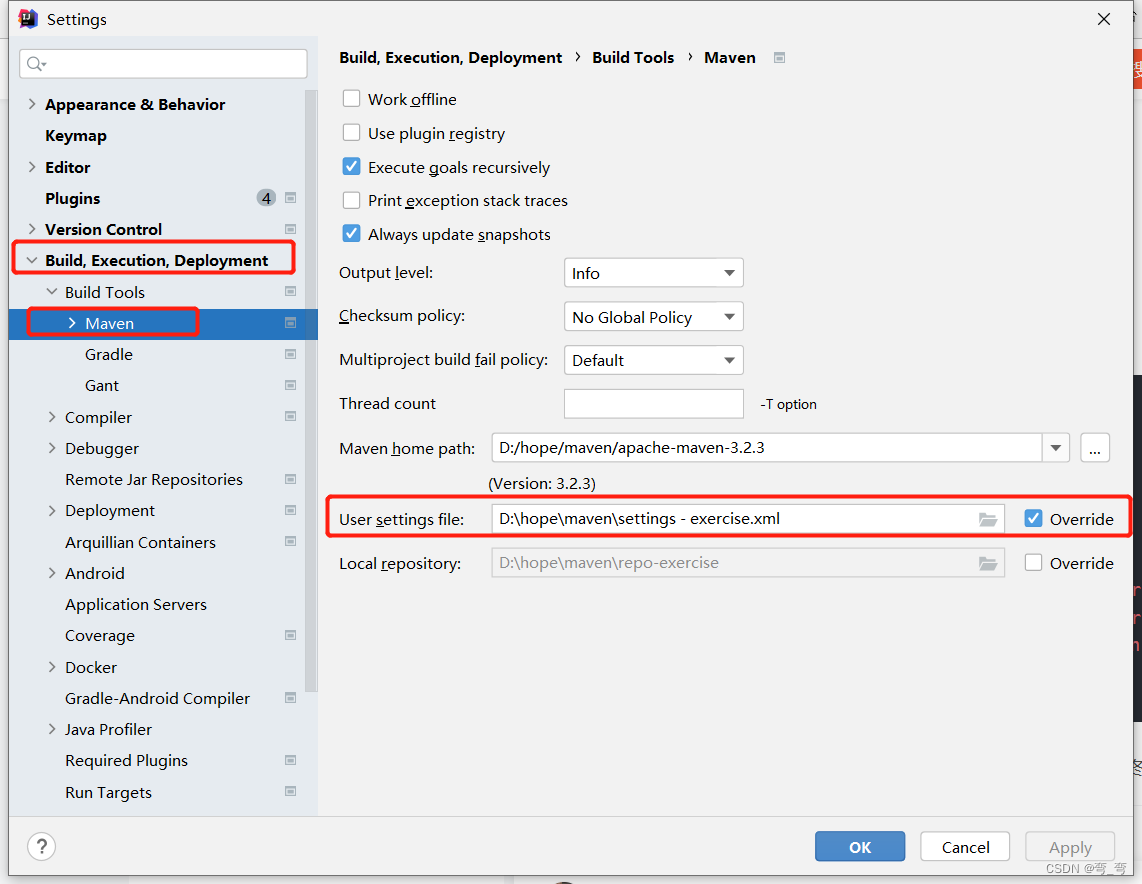Expand the Android node

[52, 573]
